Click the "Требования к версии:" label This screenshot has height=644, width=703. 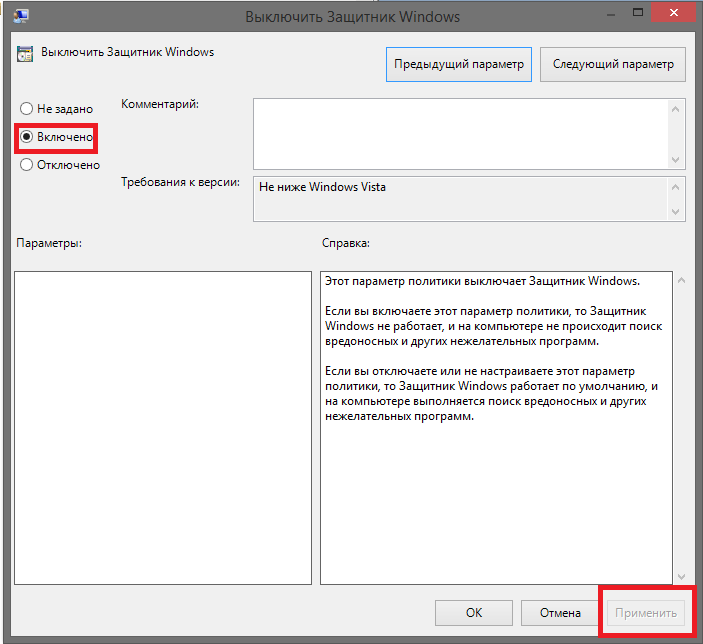point(180,182)
